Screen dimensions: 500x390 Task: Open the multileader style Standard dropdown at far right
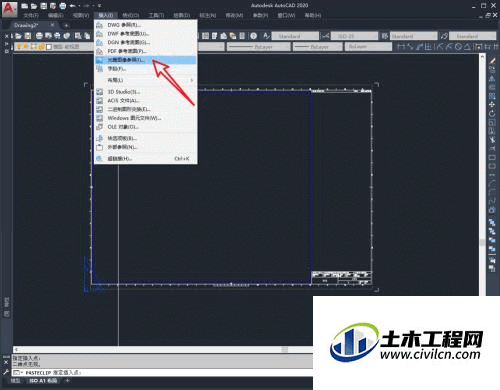(473, 36)
